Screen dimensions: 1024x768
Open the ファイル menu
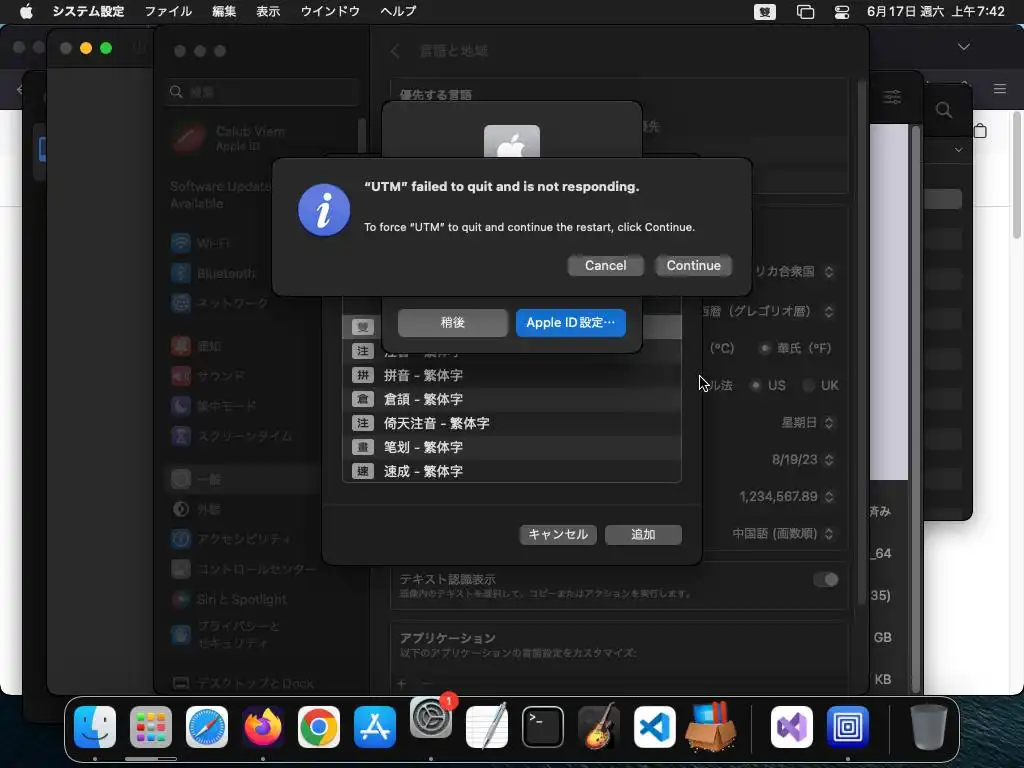pyautogui.click(x=168, y=11)
